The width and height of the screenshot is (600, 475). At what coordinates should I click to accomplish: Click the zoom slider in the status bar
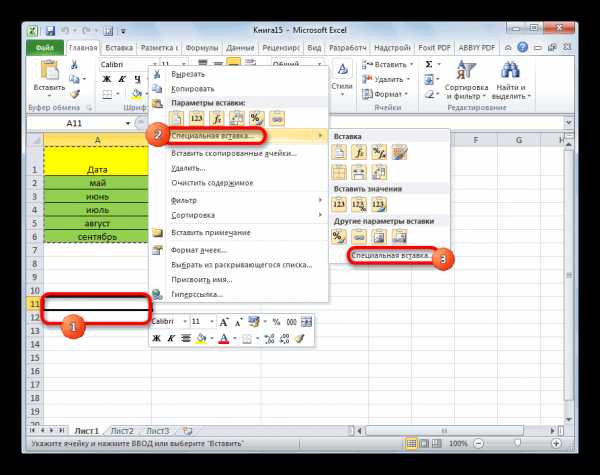click(517, 444)
